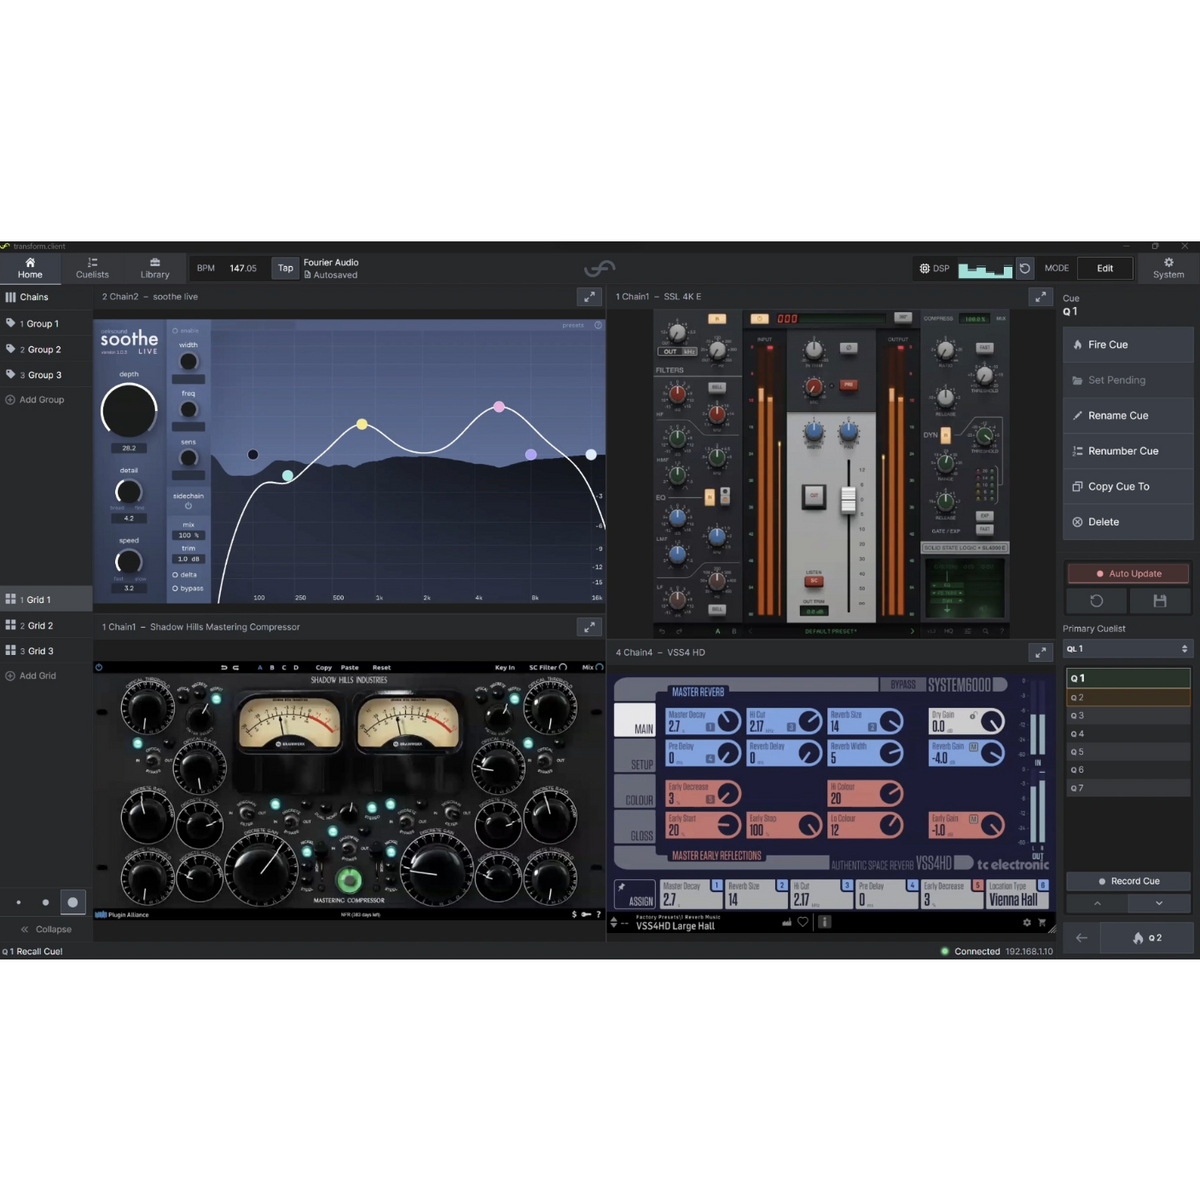Fire next cue Q 2 flame button
This screenshot has height=1200, width=1200.
point(1147,938)
